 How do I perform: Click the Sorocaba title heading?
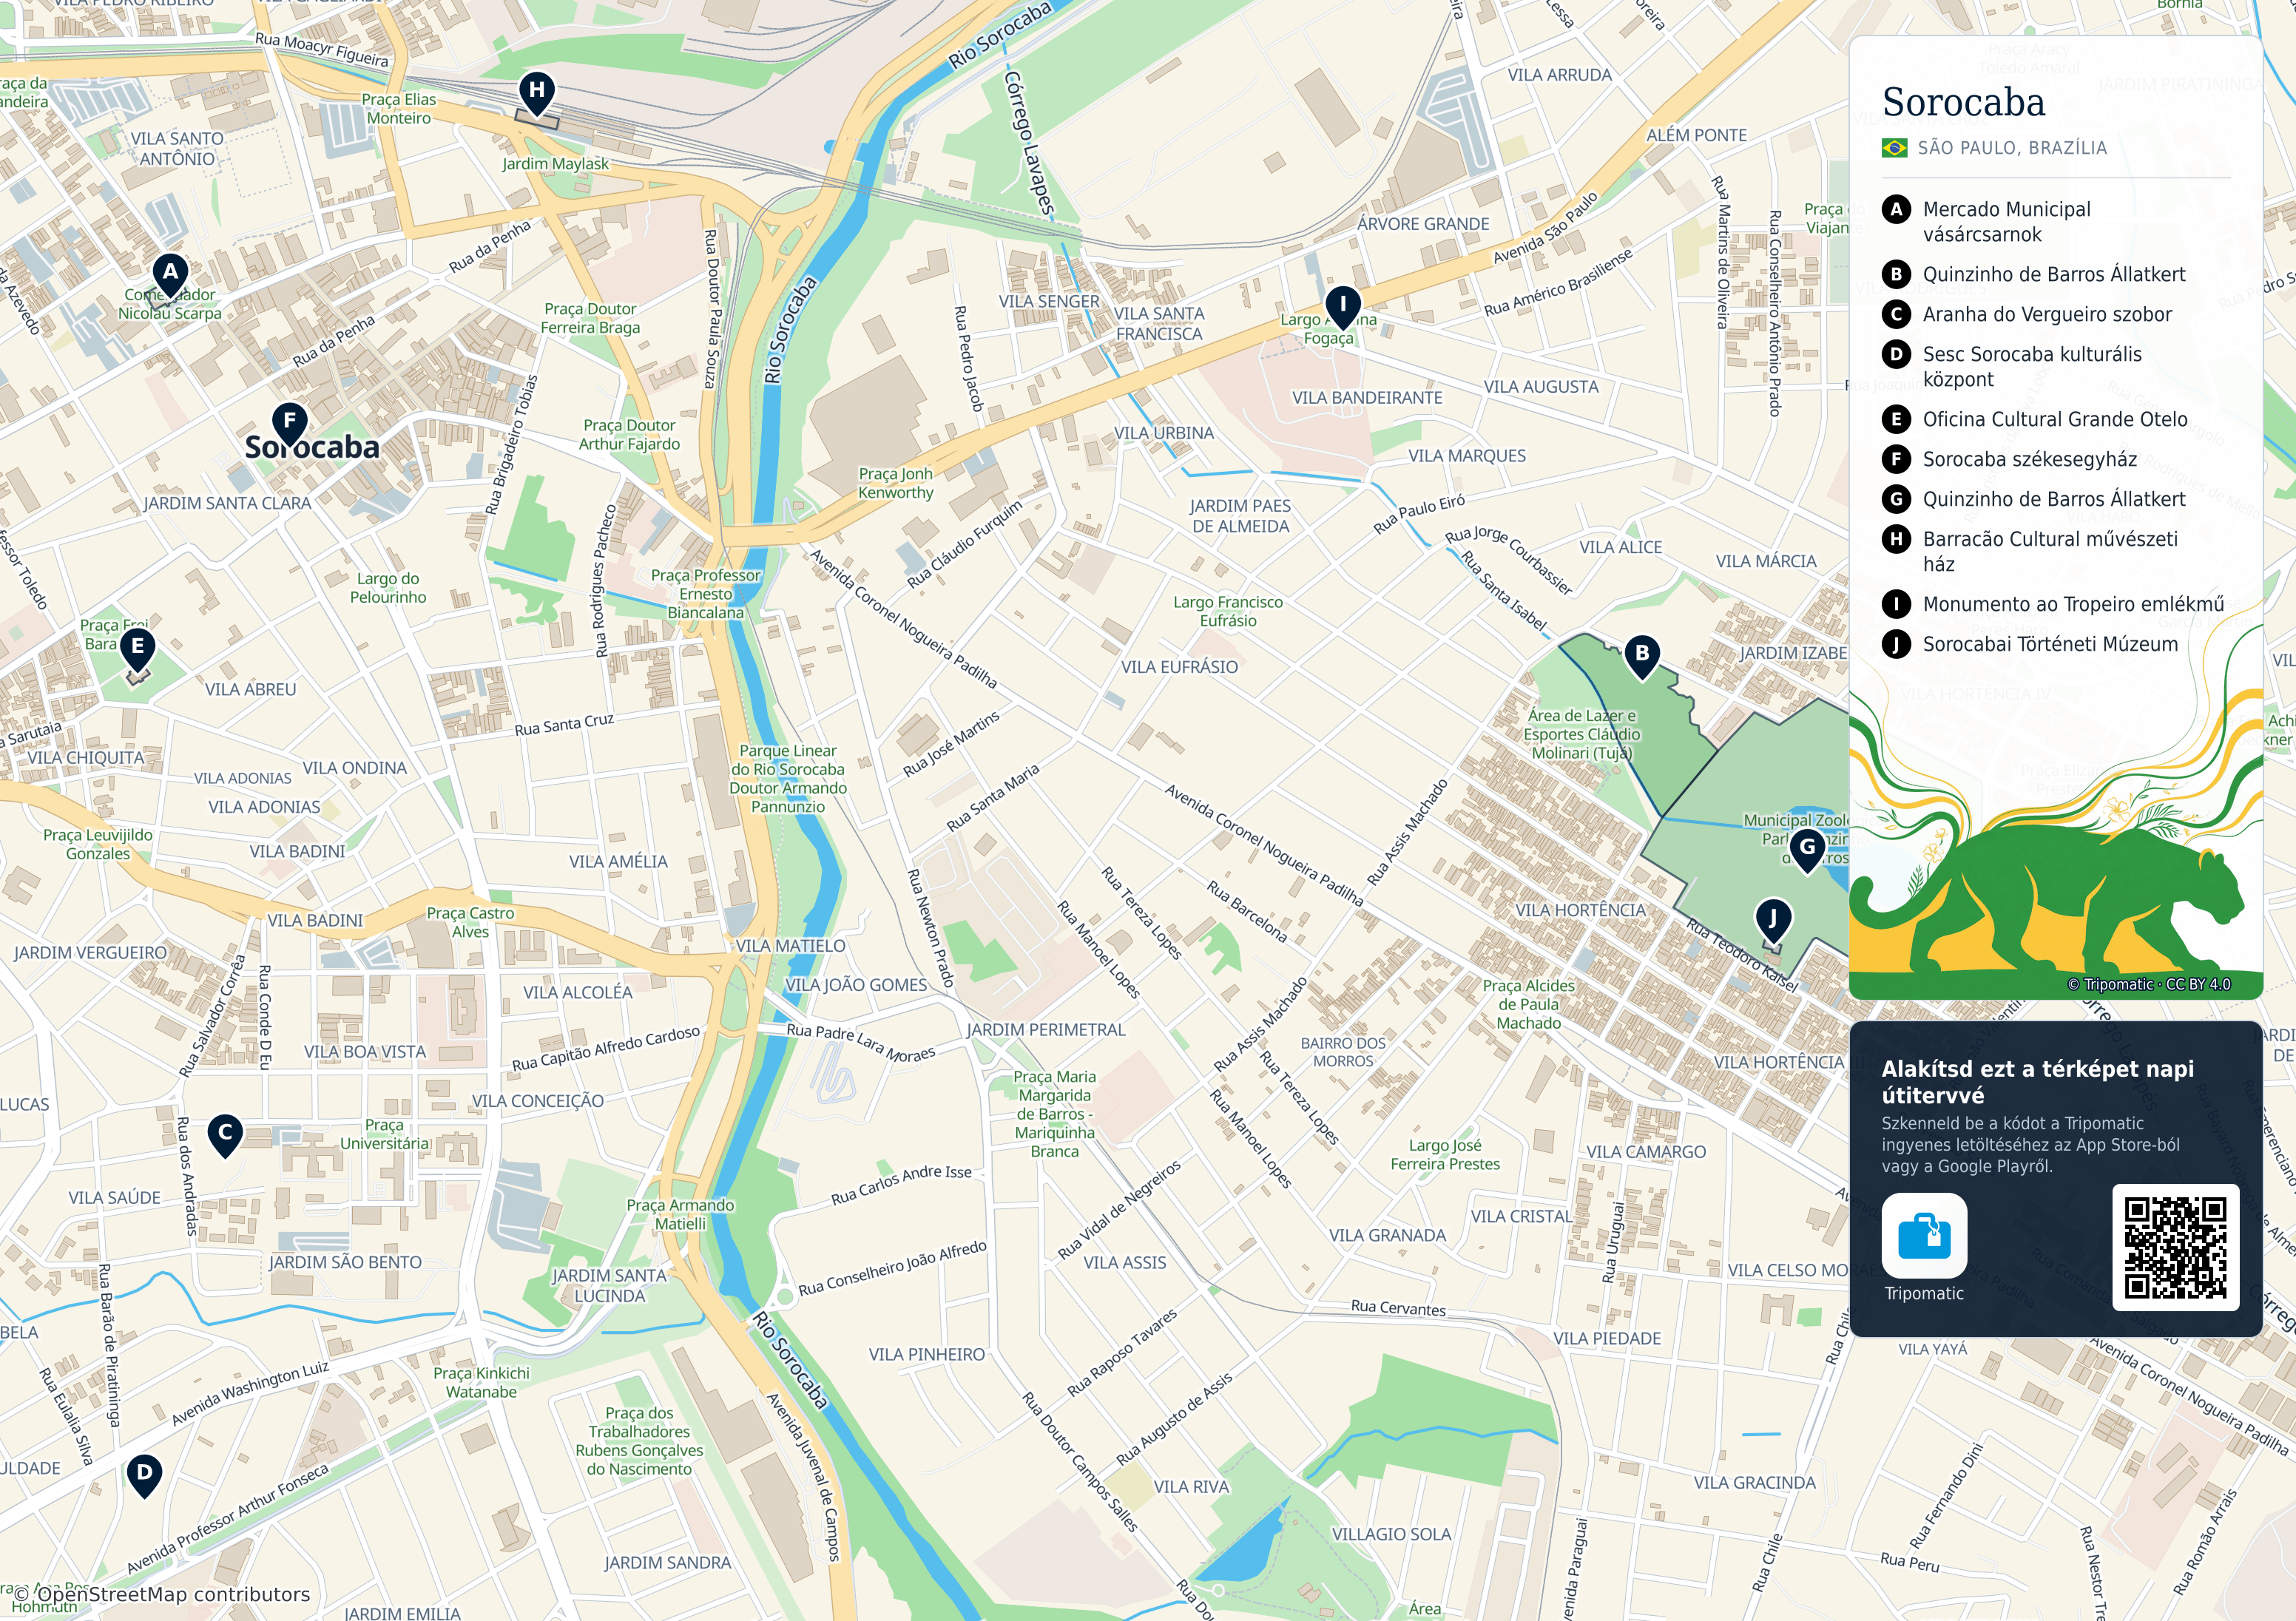click(x=1963, y=103)
